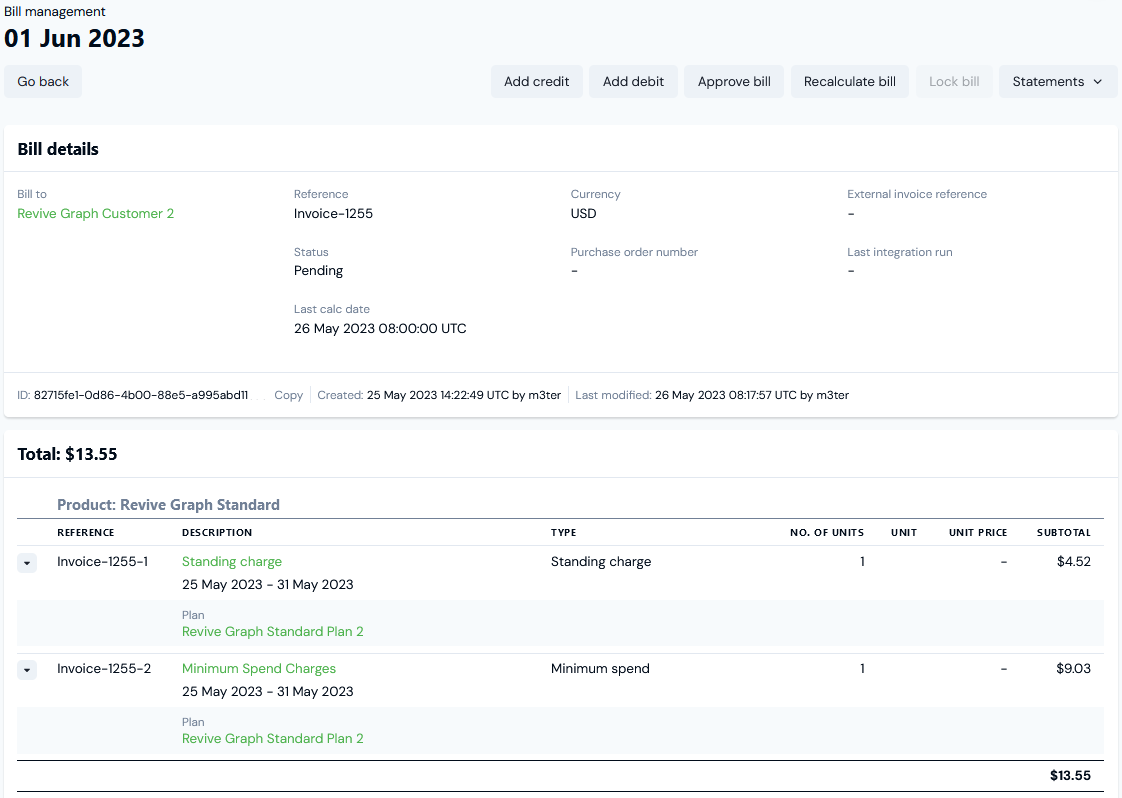Expand the Invoice-1255-1 line item arrow
Screen dimensions: 1122x798
point(27,563)
